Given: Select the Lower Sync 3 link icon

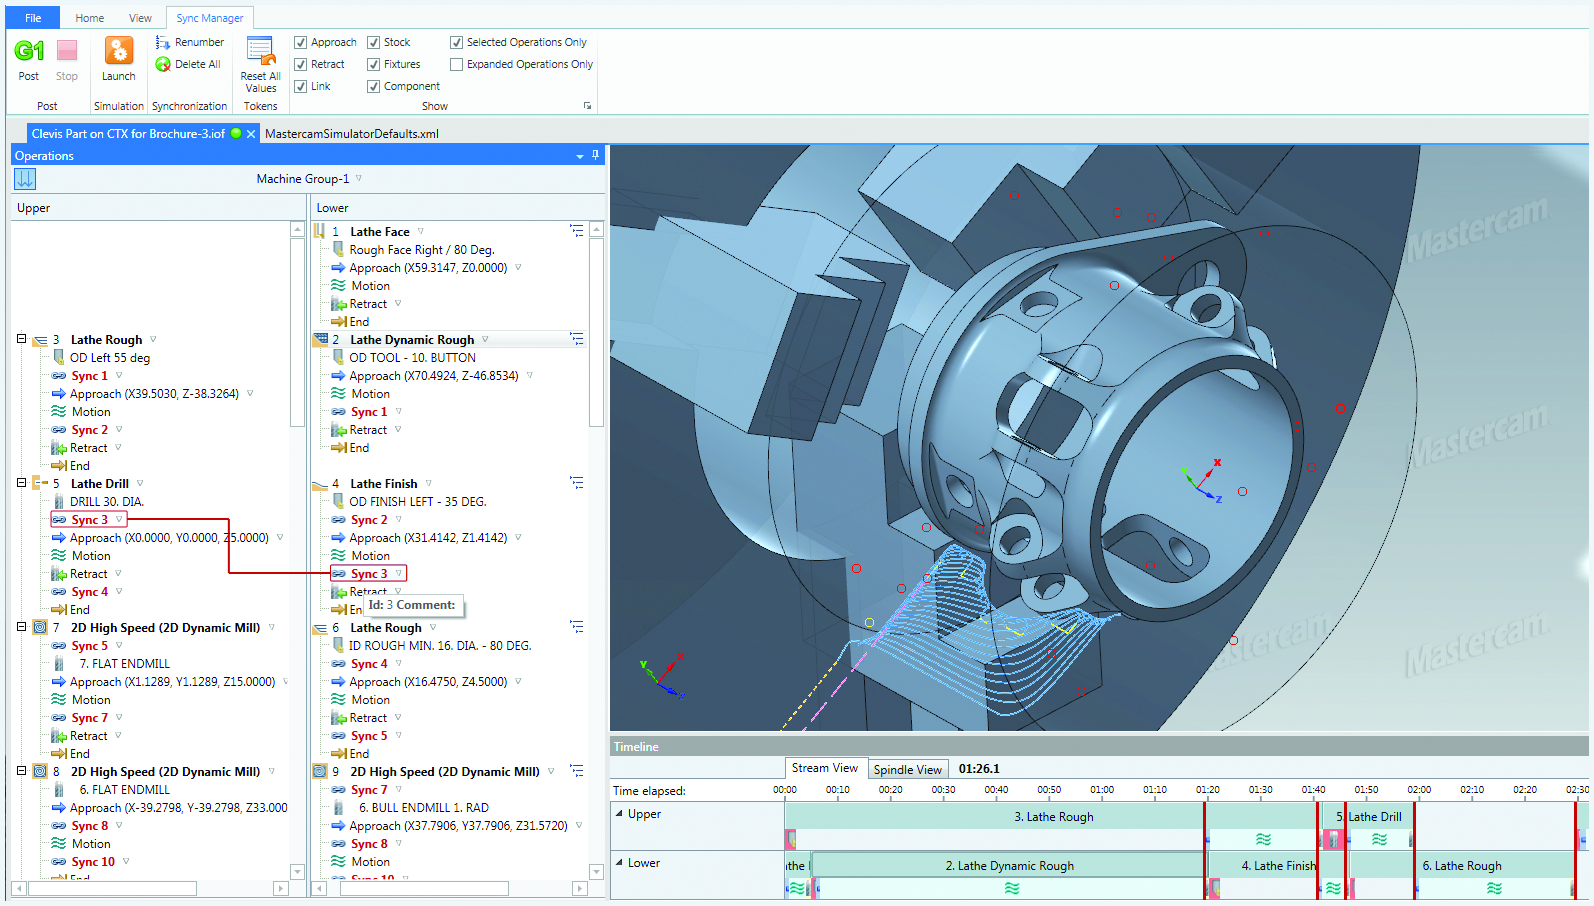Looking at the screenshot, I should [x=339, y=574].
